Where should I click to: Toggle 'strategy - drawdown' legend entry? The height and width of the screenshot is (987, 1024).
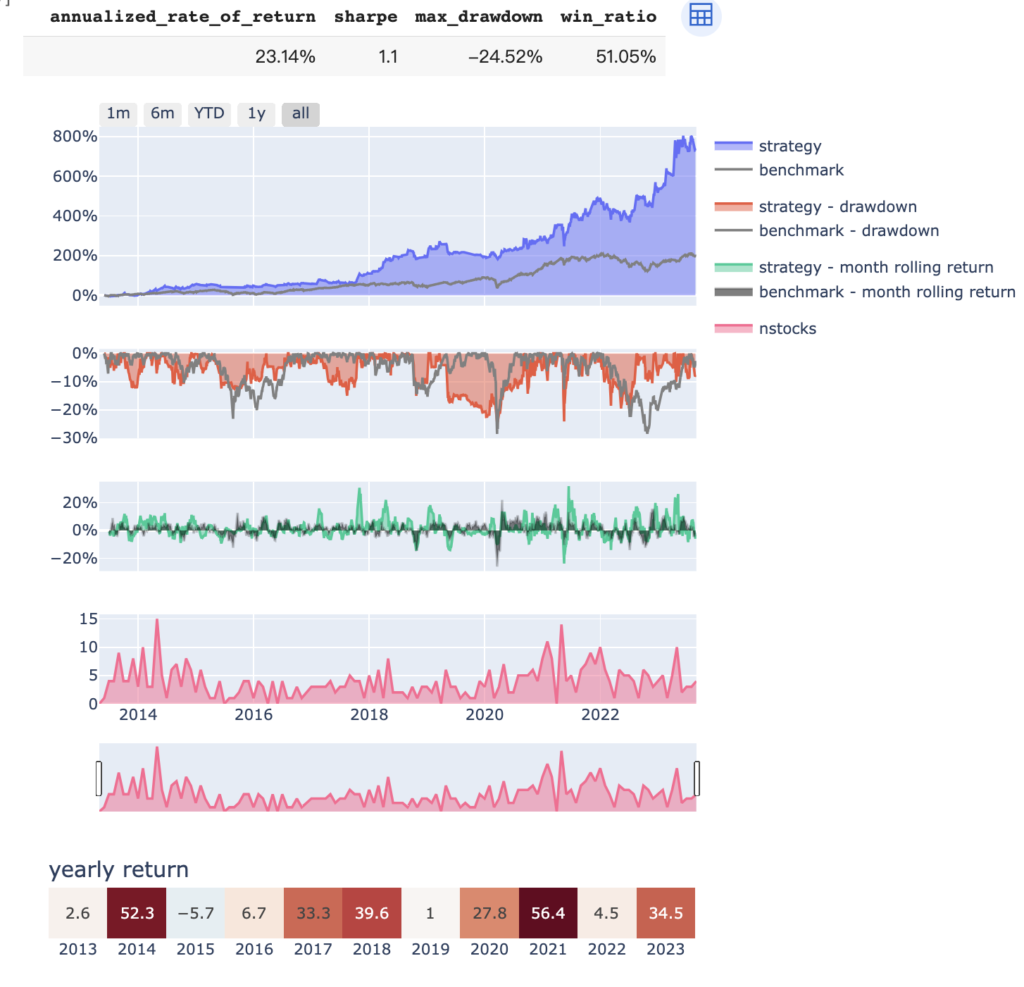(x=816, y=206)
